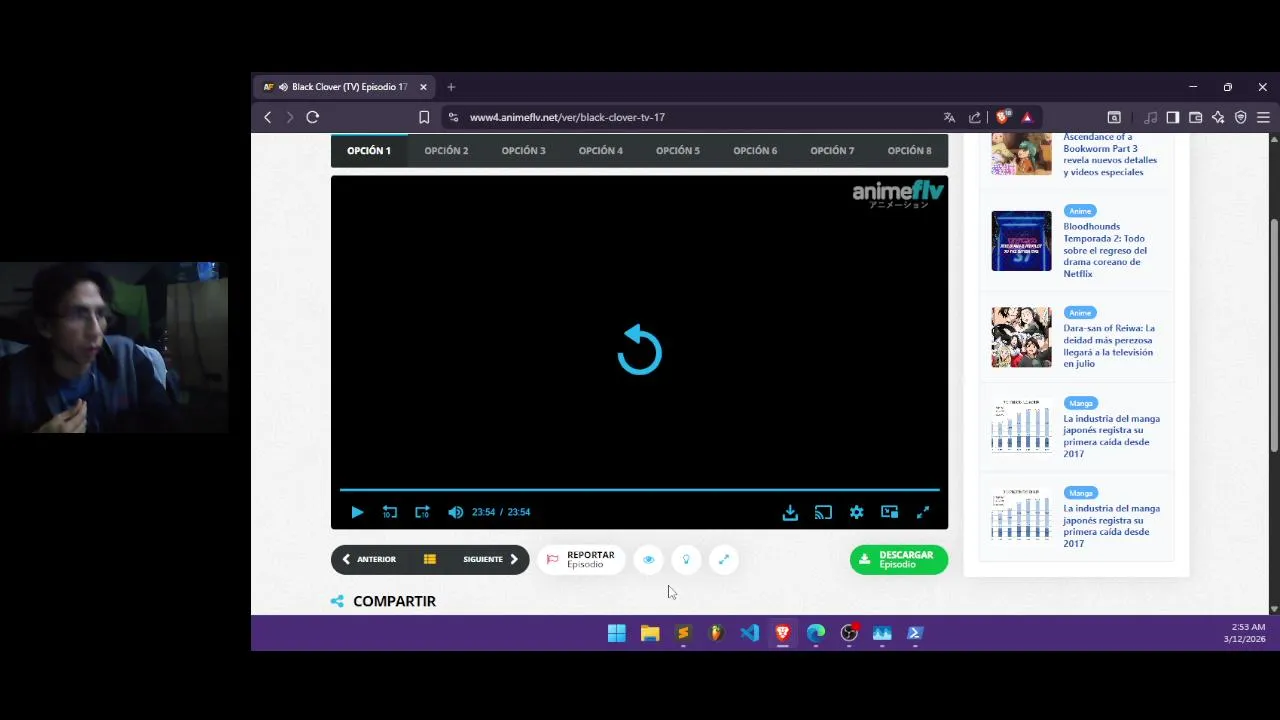Click the player's download video icon
The image size is (1280, 720).
[790, 512]
